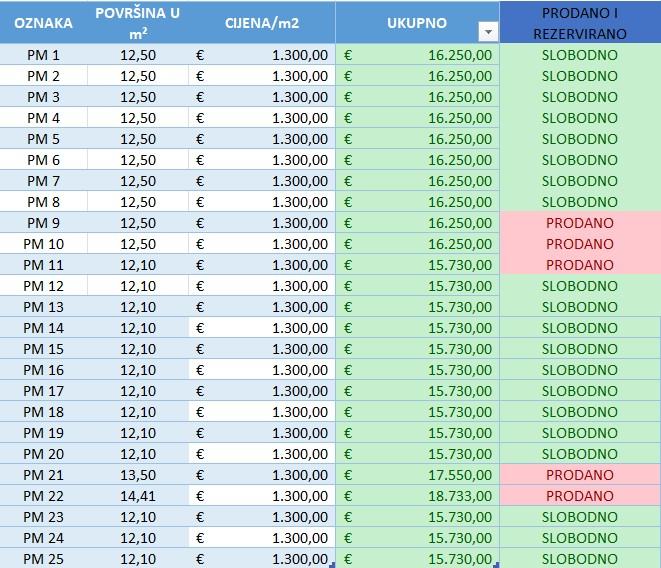The height and width of the screenshot is (568, 661).
Task: Select the 12,10 area in PM 23 row
Action: click(x=138, y=517)
